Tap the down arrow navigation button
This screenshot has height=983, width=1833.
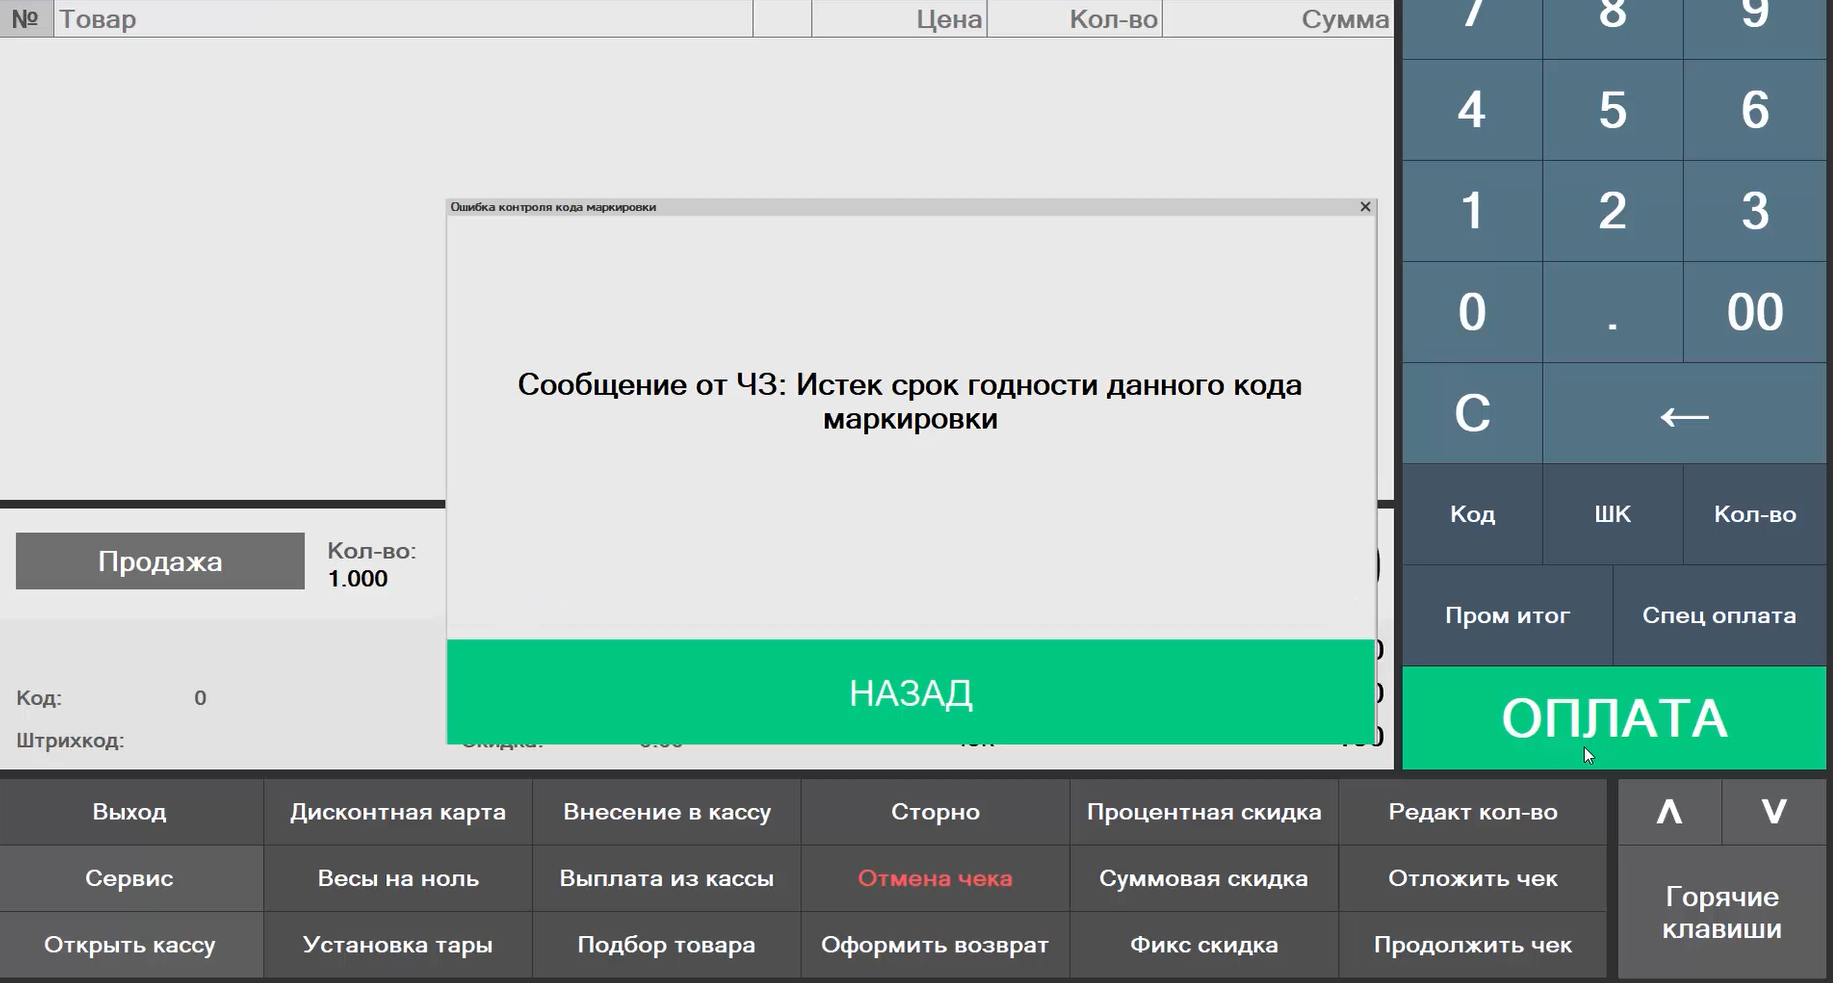tap(1774, 811)
